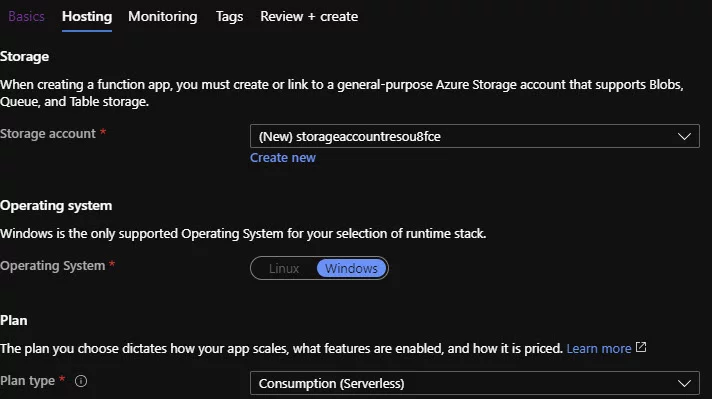Open the Review + create tab
The width and height of the screenshot is (712, 399).
click(309, 16)
